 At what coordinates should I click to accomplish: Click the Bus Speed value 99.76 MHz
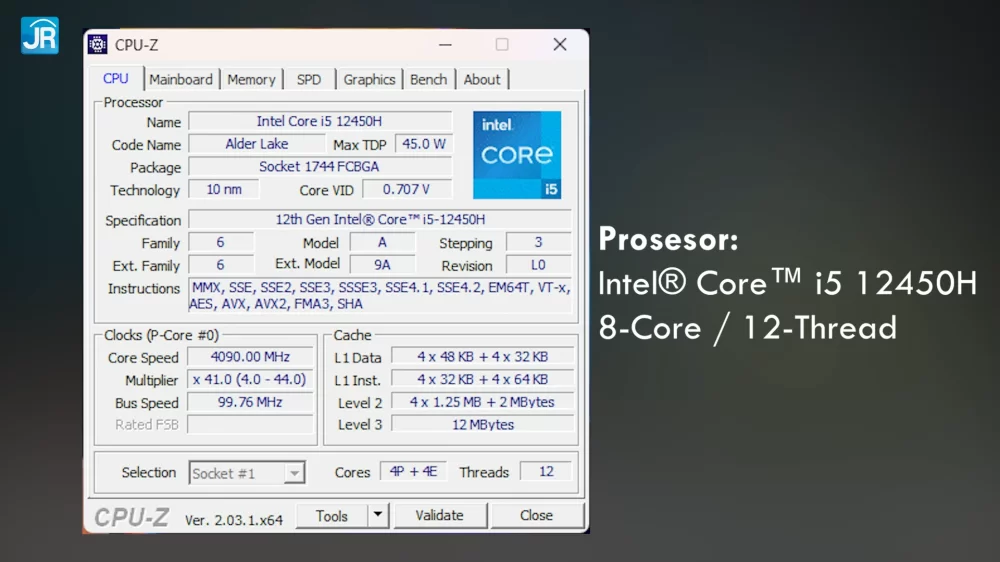pyautogui.click(x=250, y=402)
